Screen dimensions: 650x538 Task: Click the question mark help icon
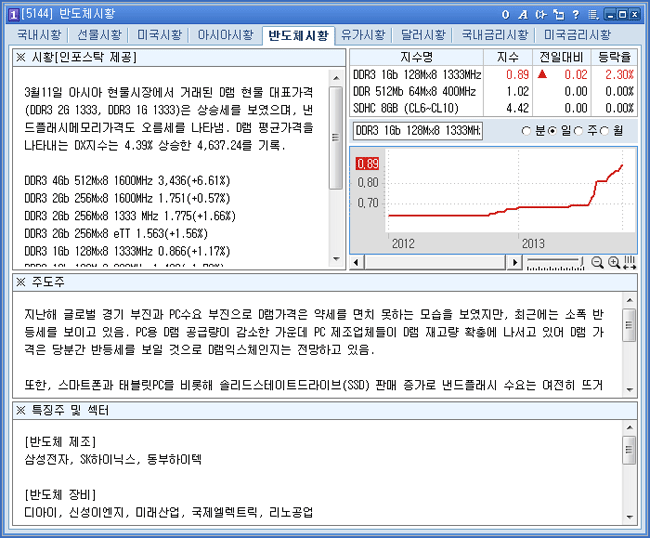coord(574,14)
